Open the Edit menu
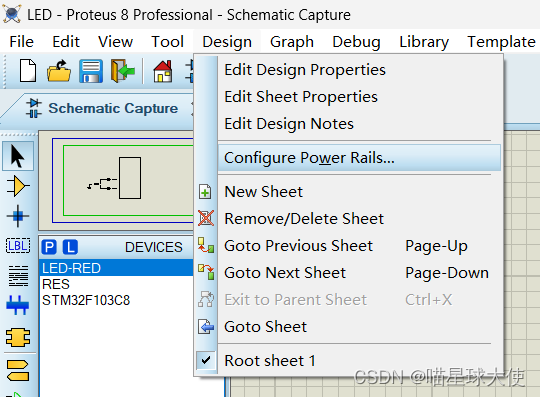 [66, 42]
